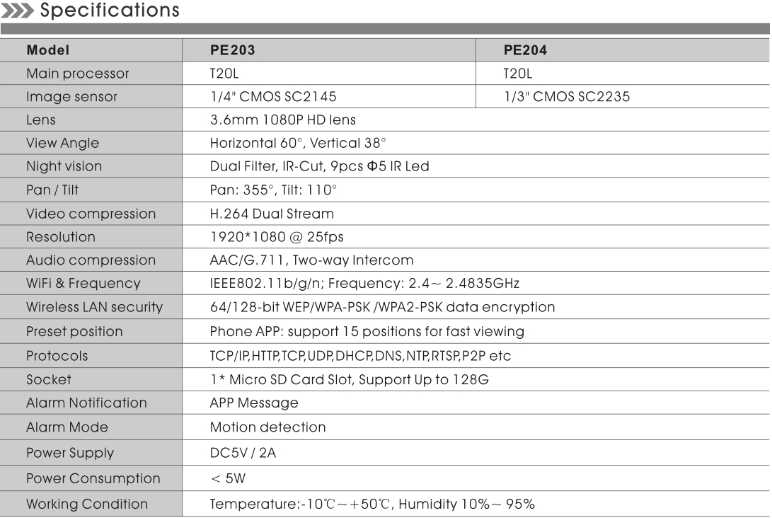772x518 pixels.
Task: Click the Audio compression row label
Action: (x=91, y=260)
